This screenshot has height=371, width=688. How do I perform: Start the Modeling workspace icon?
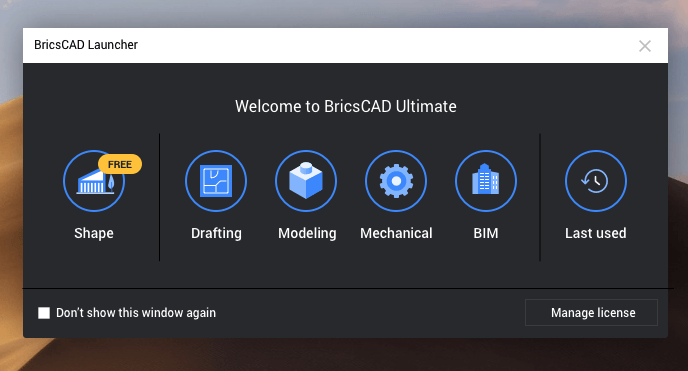[x=306, y=181]
